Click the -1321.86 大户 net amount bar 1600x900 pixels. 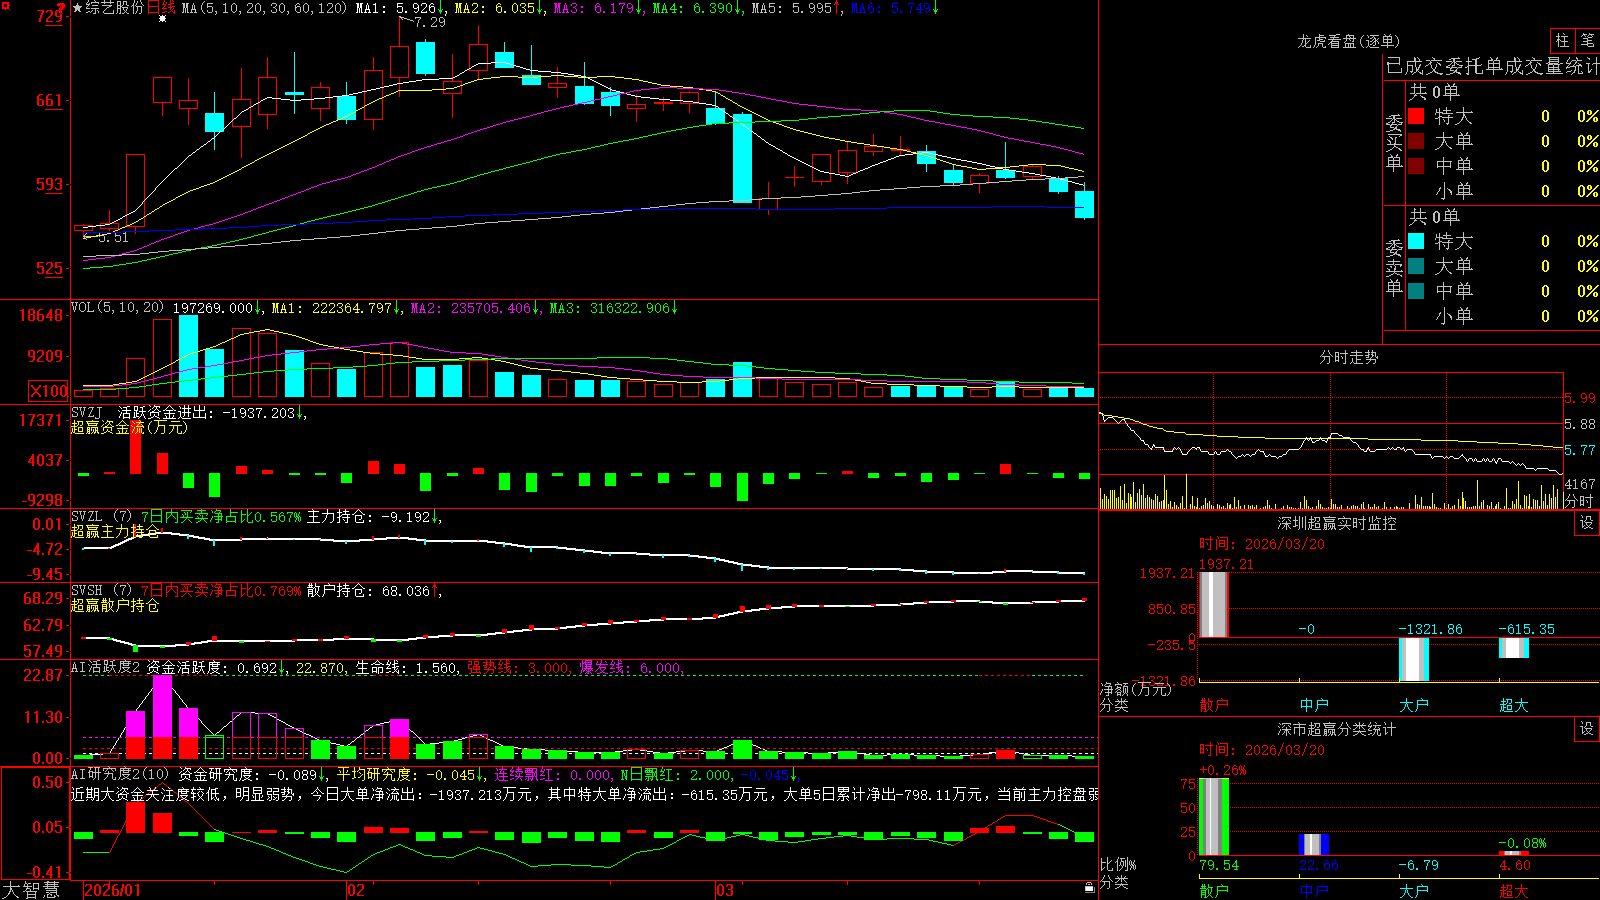1414,659
